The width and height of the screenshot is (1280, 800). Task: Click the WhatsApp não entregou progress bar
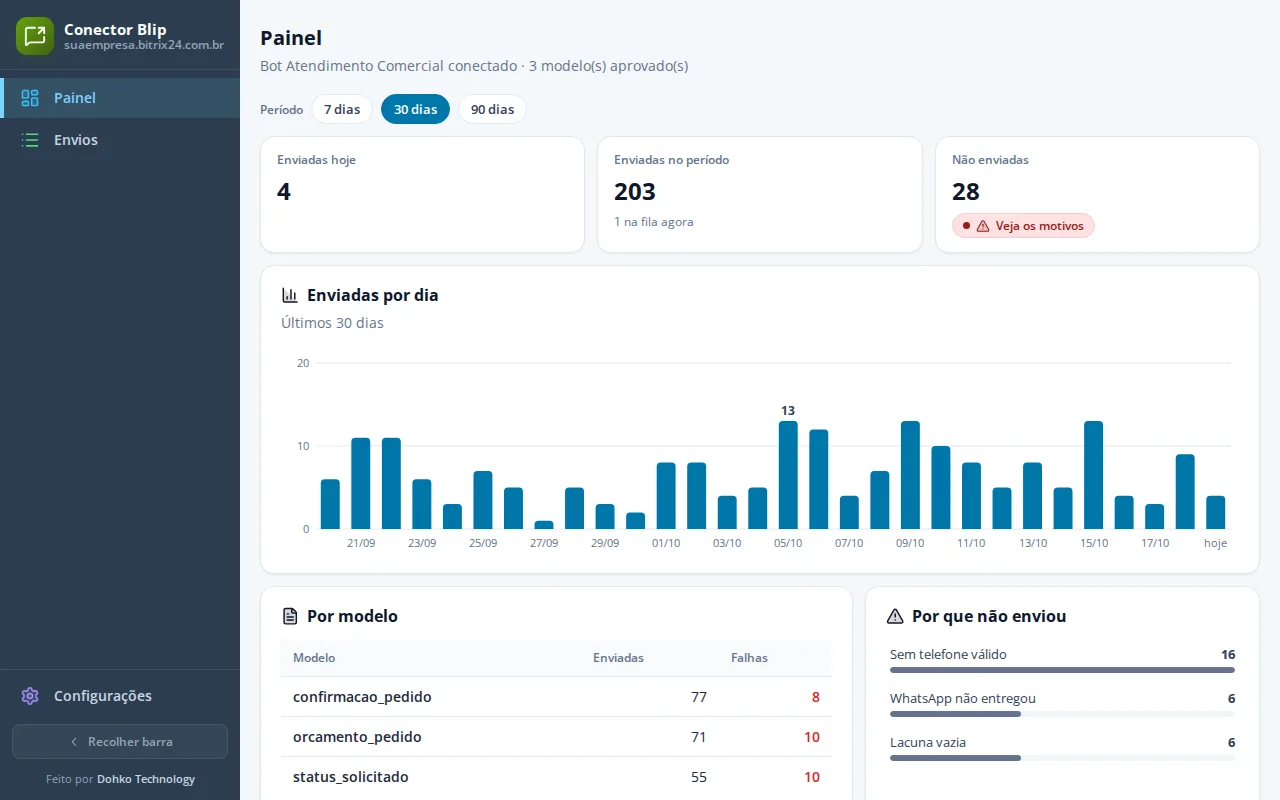[1062, 714]
